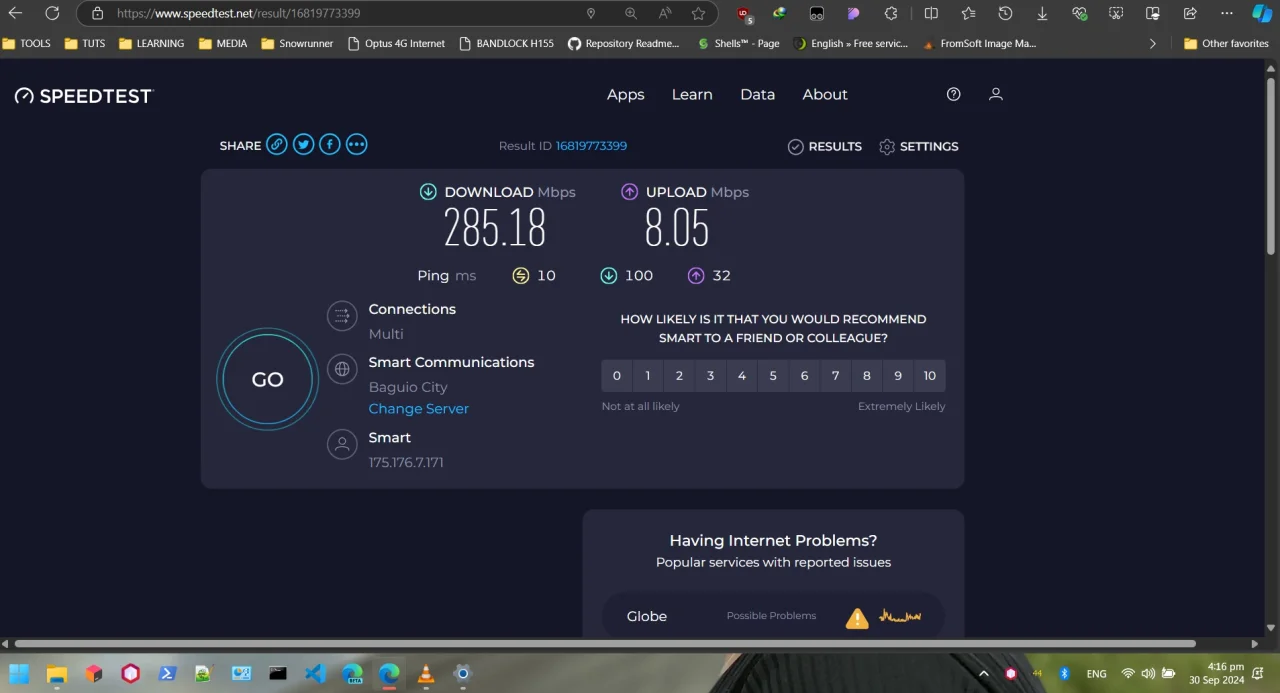Viewport: 1280px width, 693px height.
Task: Click the Speedtest logo
Action: pos(84,96)
